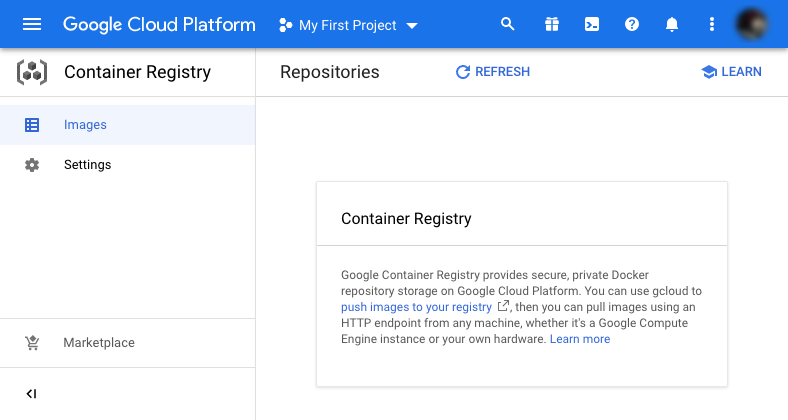The width and height of the screenshot is (788, 420).
Task: Open the Learn more link
Action: pyautogui.click(x=580, y=339)
